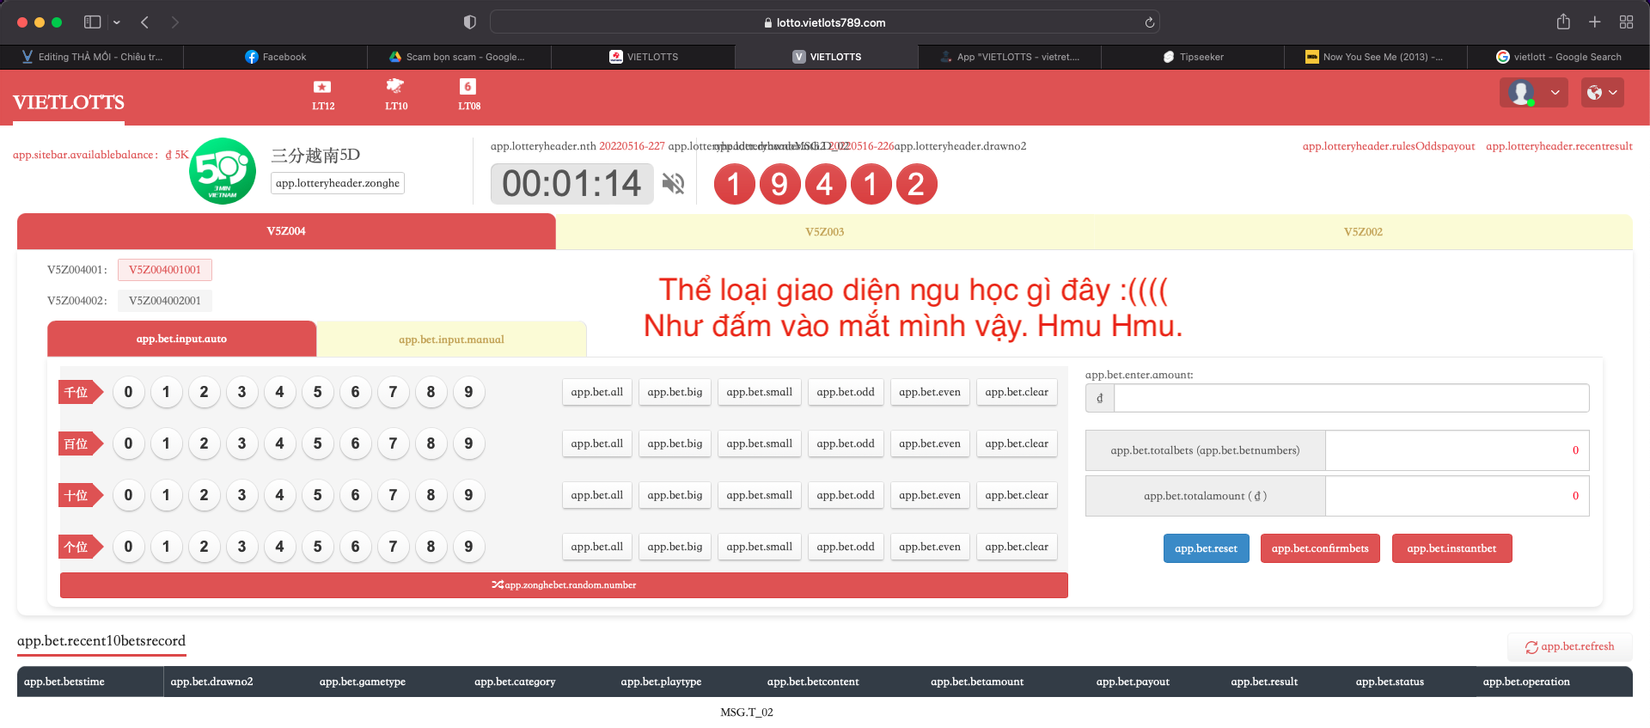The height and width of the screenshot is (728, 1650).
Task: Click the green 5D lottery logo
Action: click(222, 171)
